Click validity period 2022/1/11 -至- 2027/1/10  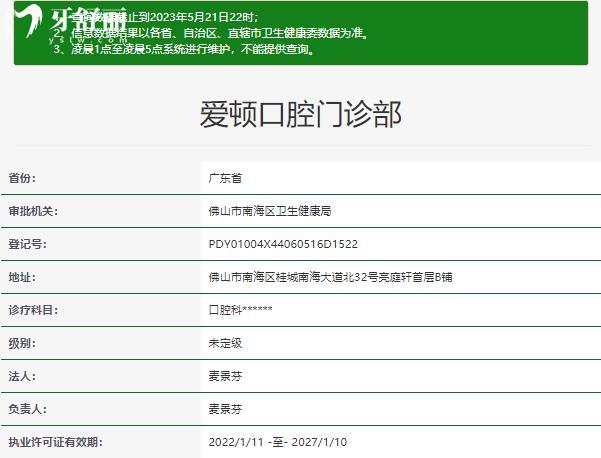[x=278, y=442]
